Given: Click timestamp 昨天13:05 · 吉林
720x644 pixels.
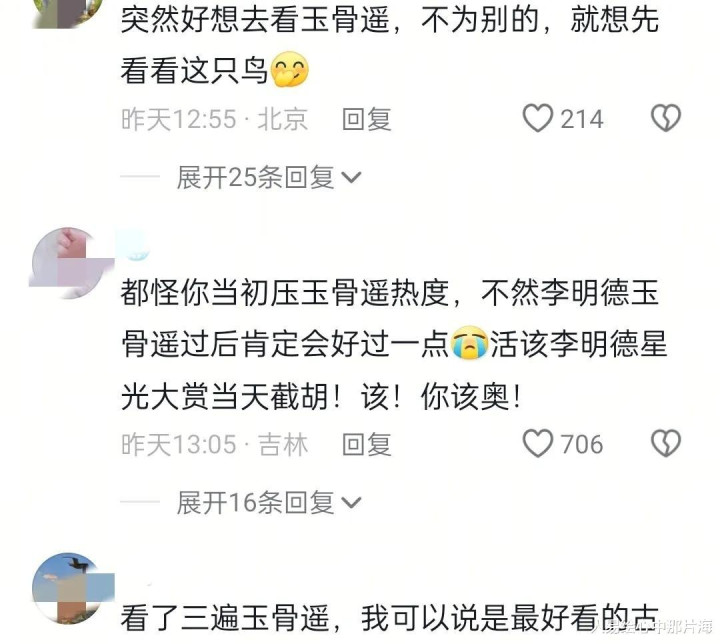Looking at the screenshot, I should coord(214,445).
